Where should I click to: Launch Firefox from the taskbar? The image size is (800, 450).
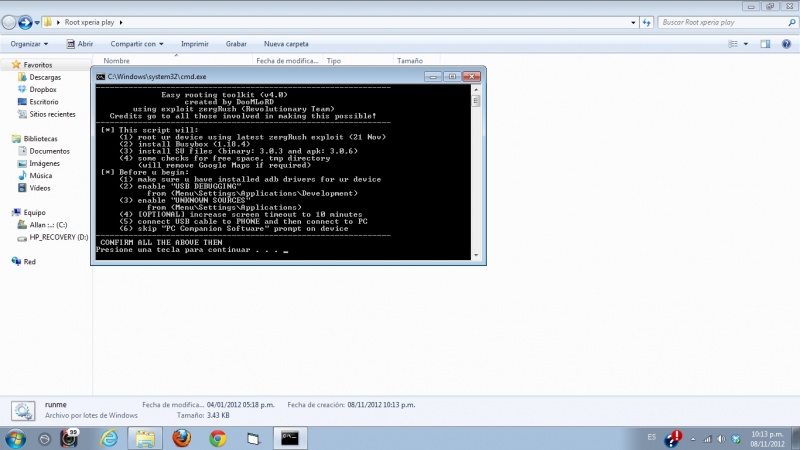click(181, 438)
